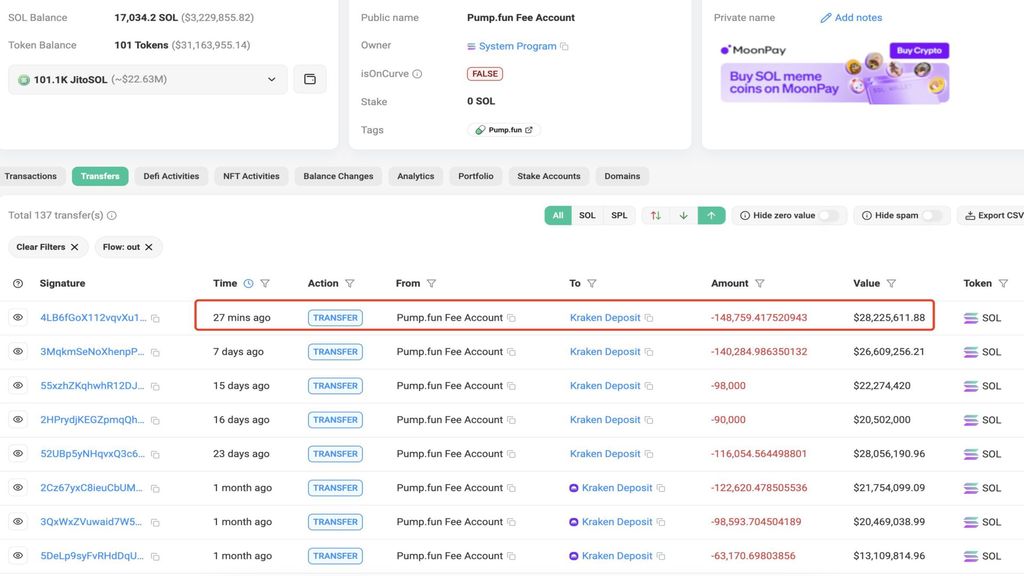This screenshot has height=576, width=1024.
Task: Open the Transactions tab
Action: pyautogui.click(x=31, y=176)
